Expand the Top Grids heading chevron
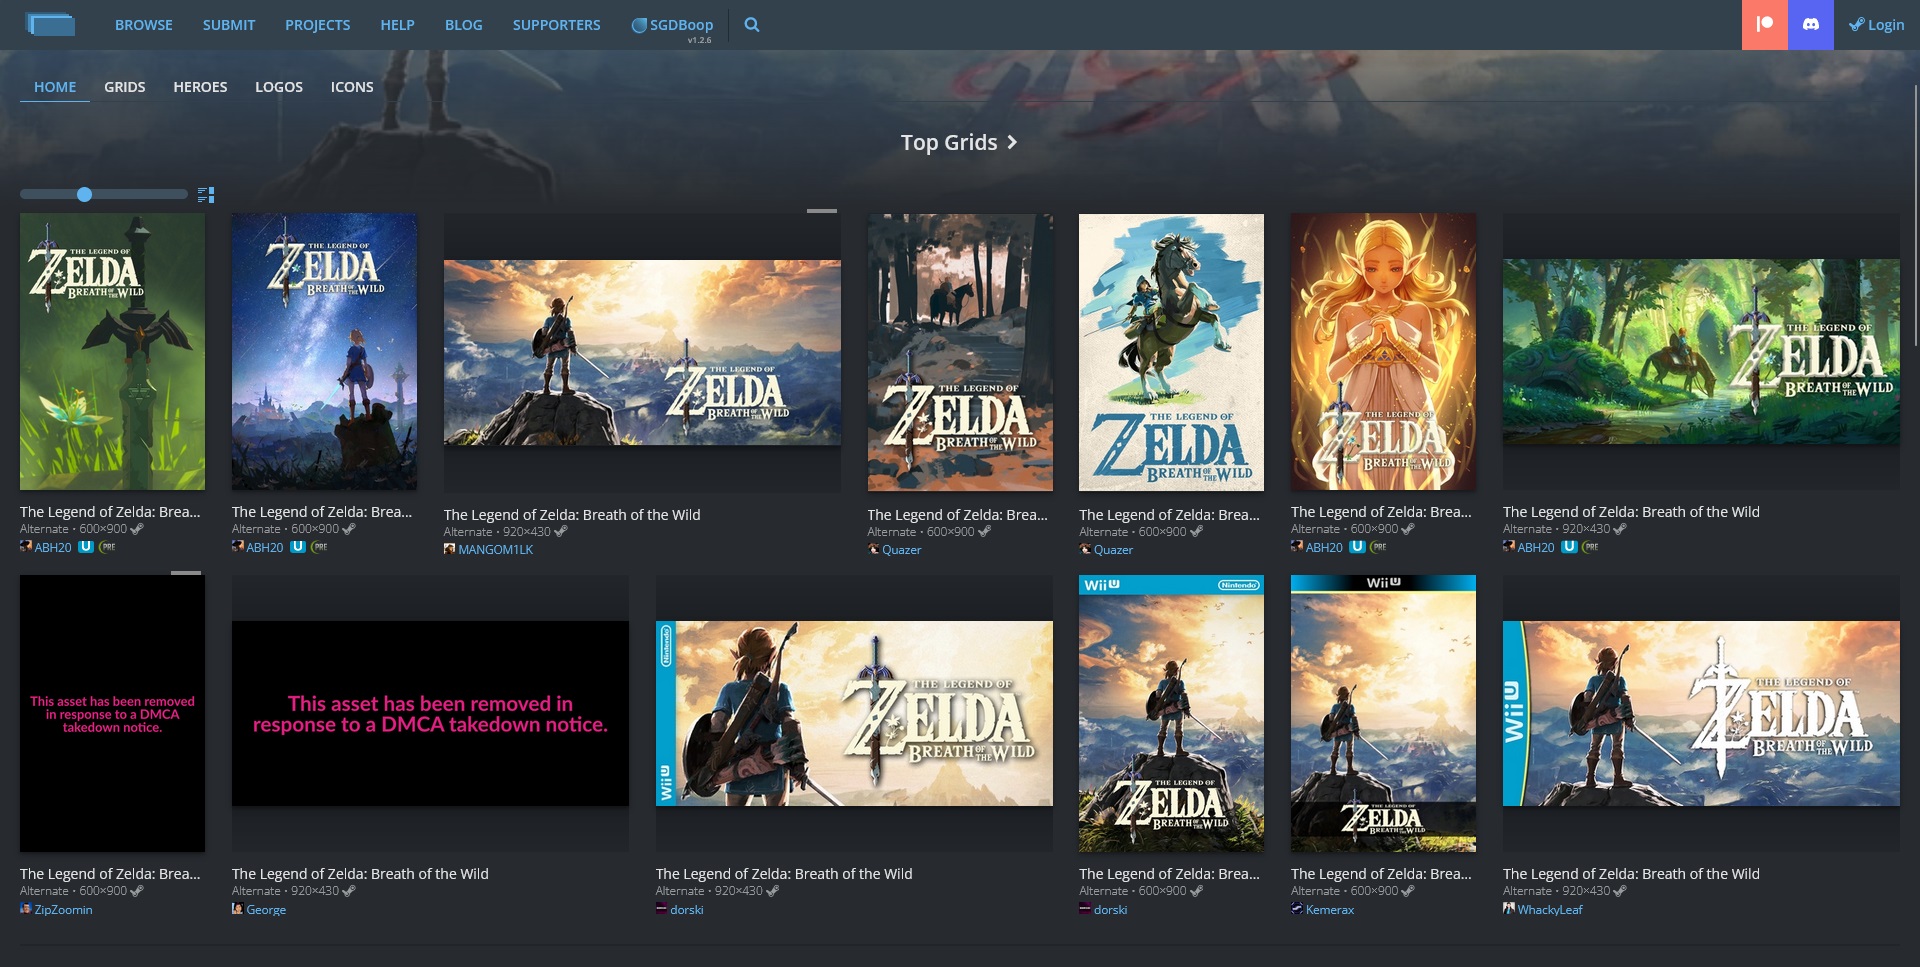Screen dimensions: 1920x967 [1012, 142]
